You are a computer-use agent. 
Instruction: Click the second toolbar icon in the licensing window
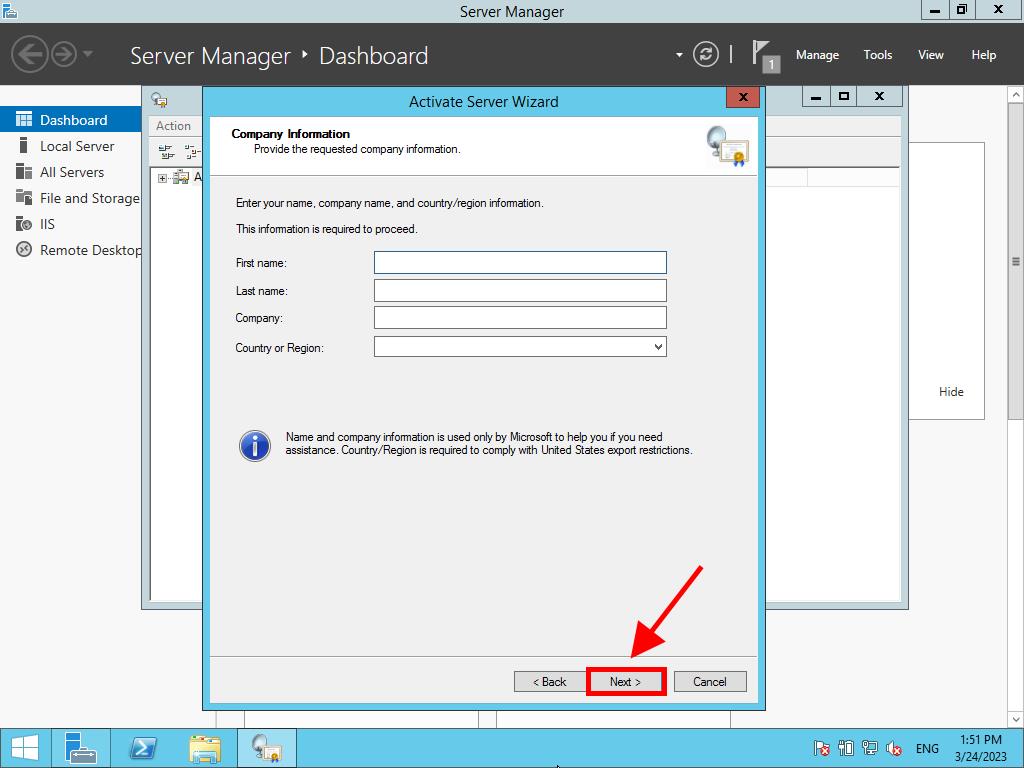191,152
